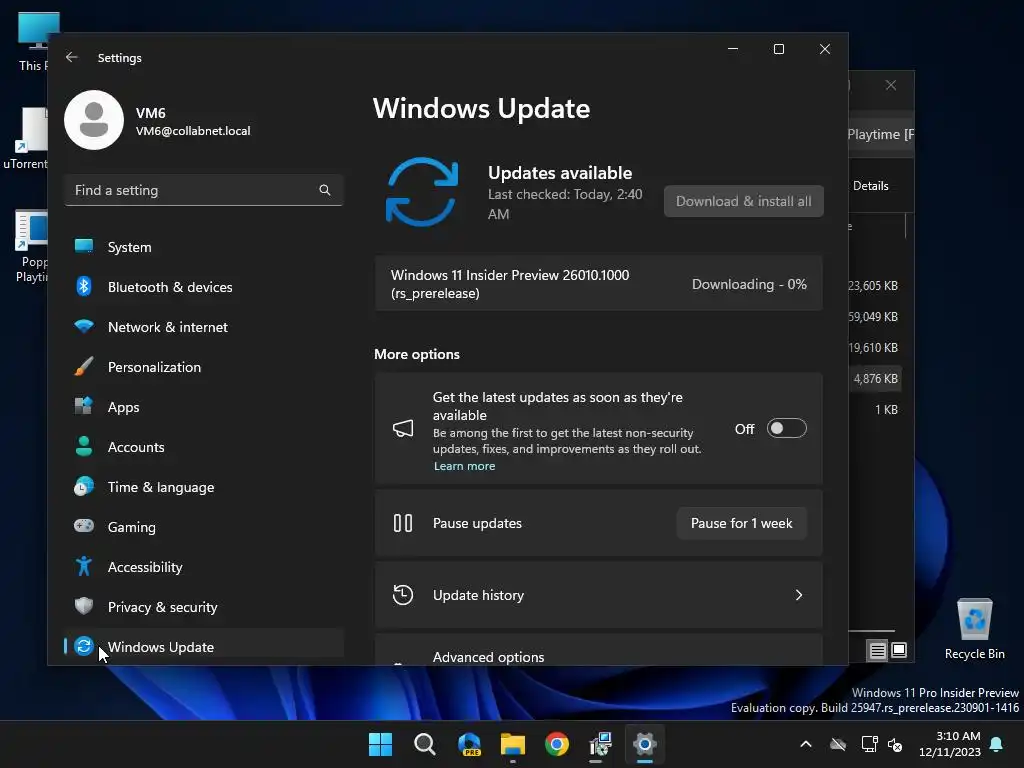Expand Update history with its chevron
The height and width of the screenshot is (768, 1024).
coord(799,595)
